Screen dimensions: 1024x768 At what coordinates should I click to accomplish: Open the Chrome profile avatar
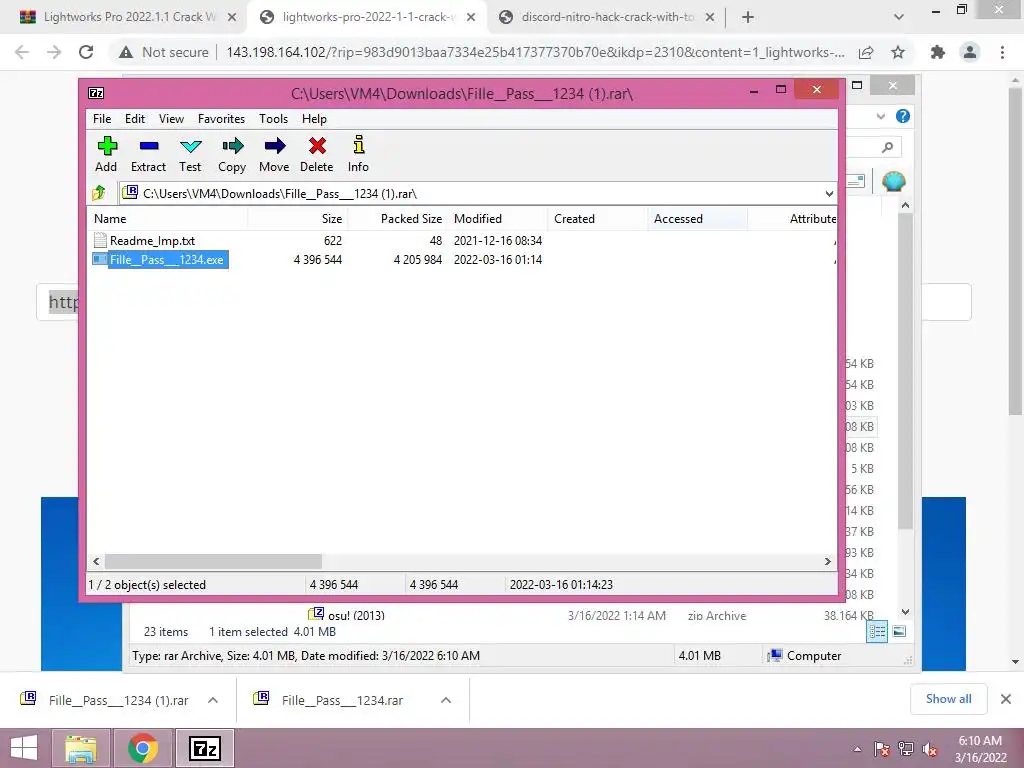click(x=970, y=52)
